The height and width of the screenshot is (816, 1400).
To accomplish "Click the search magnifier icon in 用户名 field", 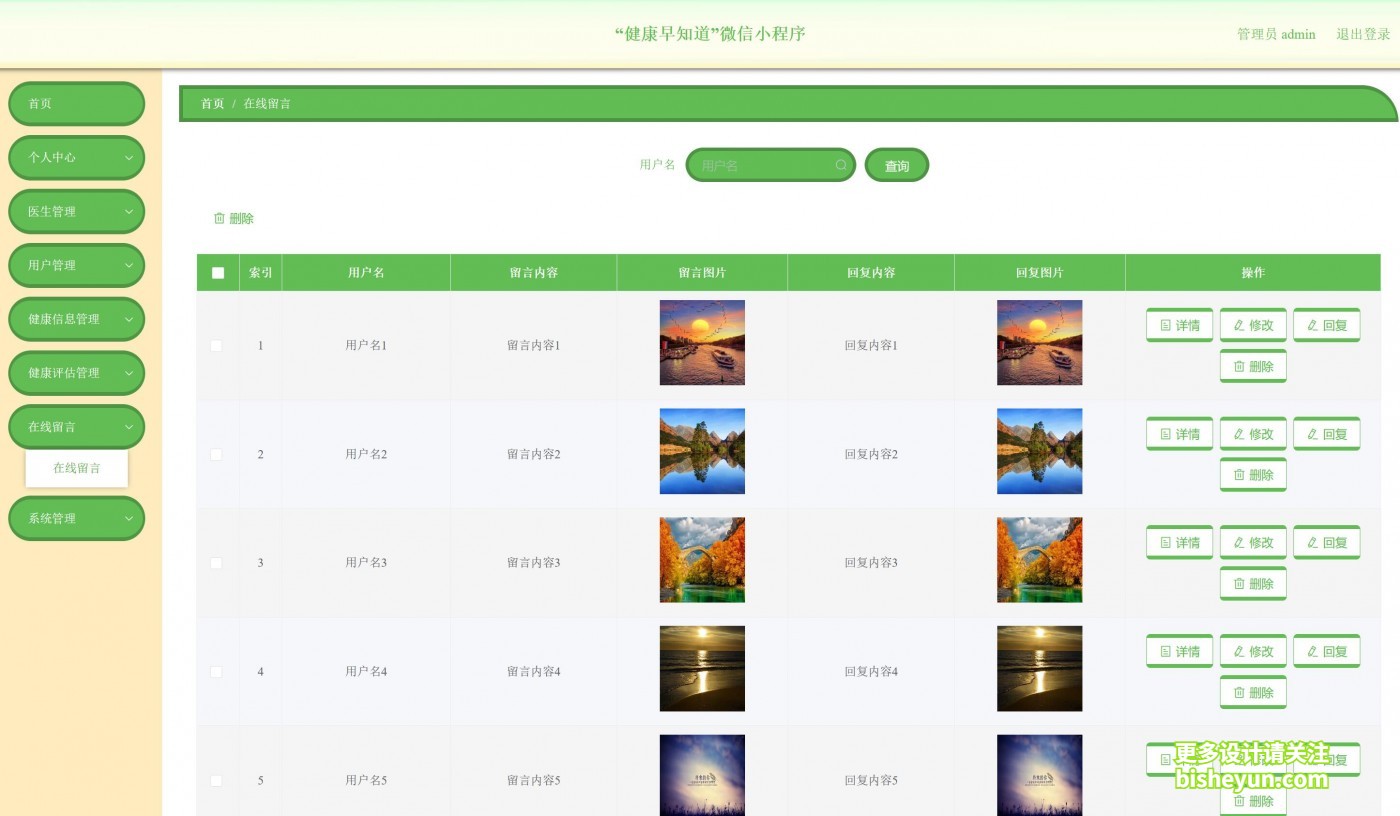I will 840,165.
